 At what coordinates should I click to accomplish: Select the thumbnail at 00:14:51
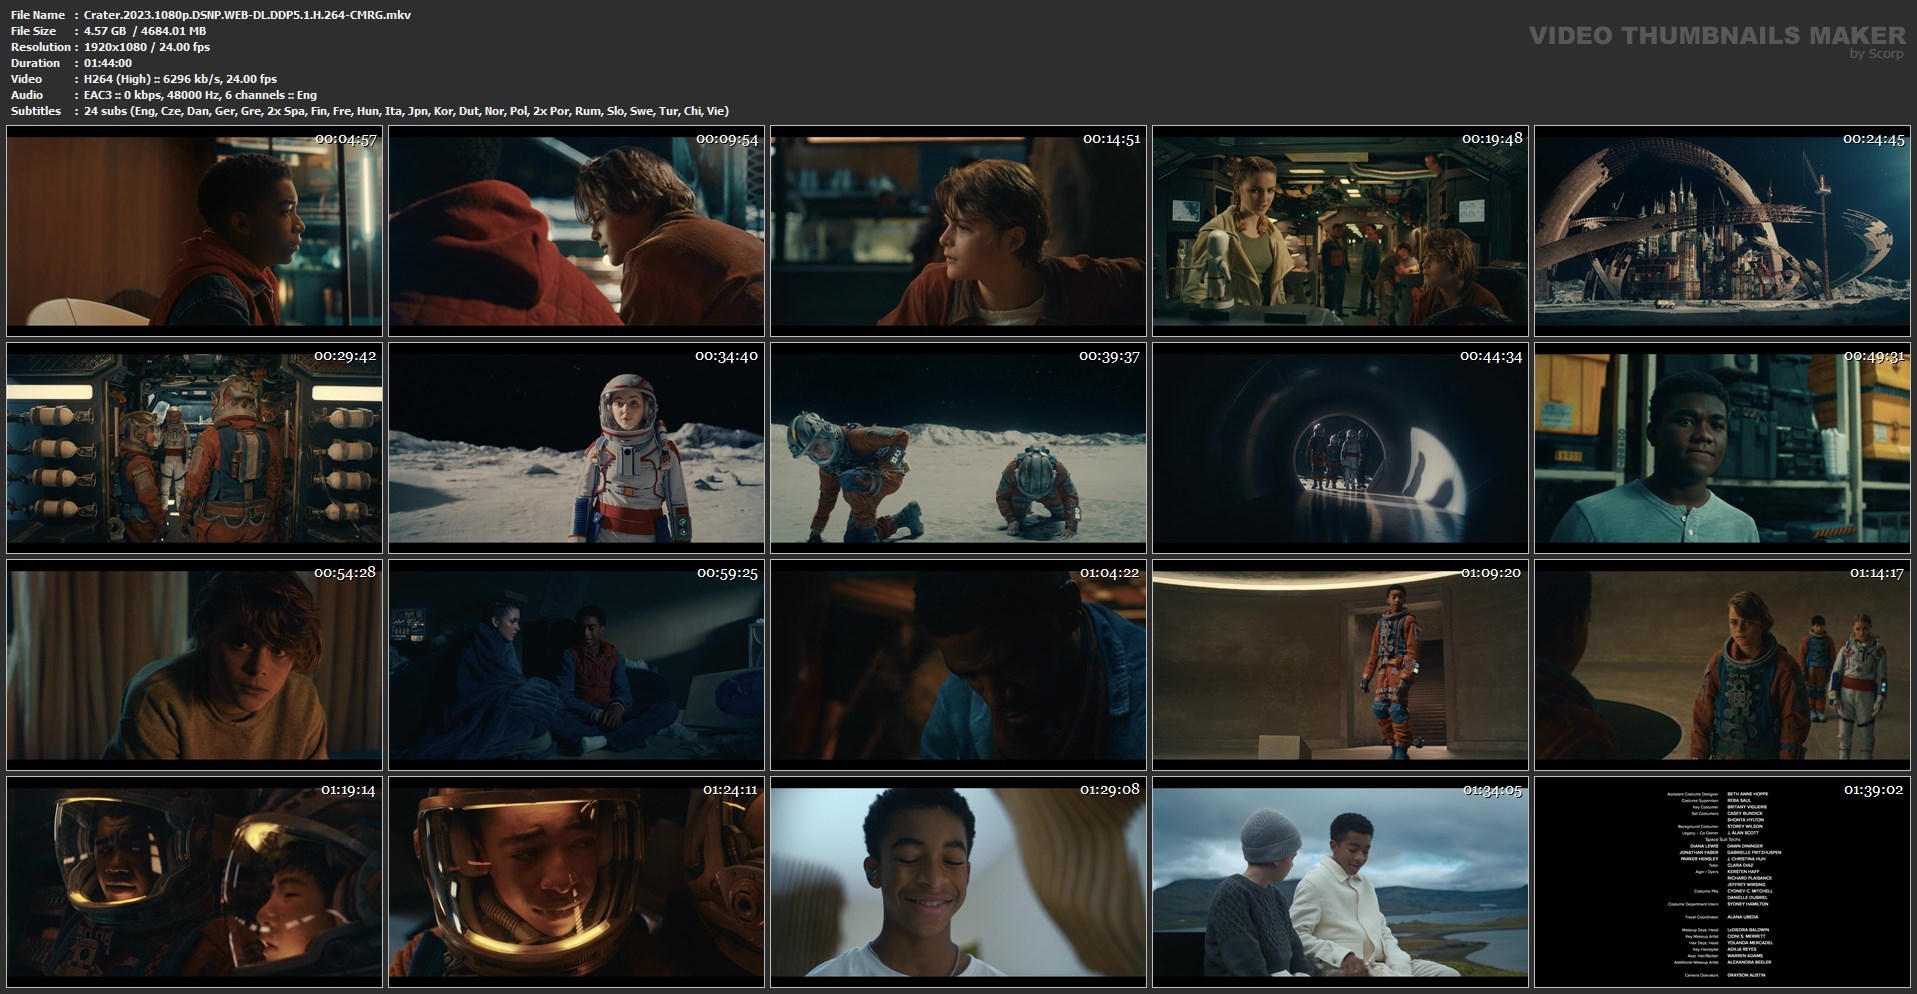(x=958, y=231)
